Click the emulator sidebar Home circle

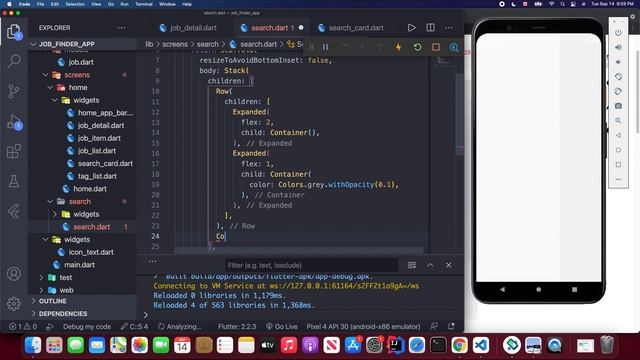[x=618, y=150]
